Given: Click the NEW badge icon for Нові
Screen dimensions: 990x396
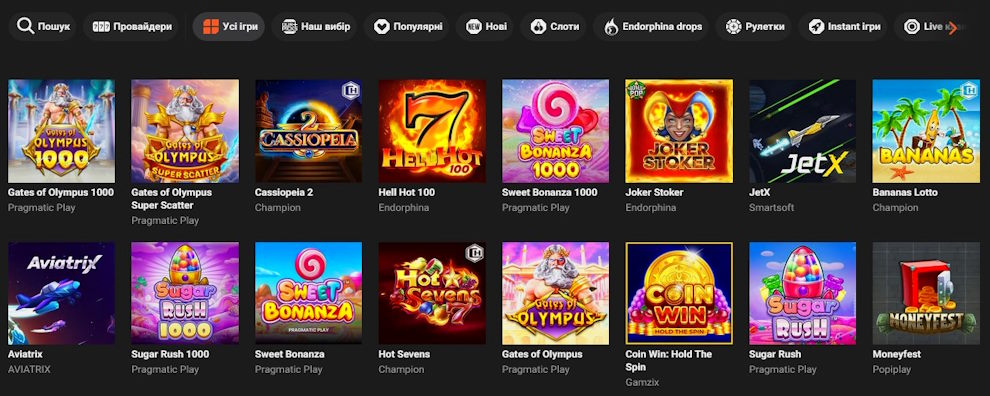Looking at the screenshot, I should point(474,27).
